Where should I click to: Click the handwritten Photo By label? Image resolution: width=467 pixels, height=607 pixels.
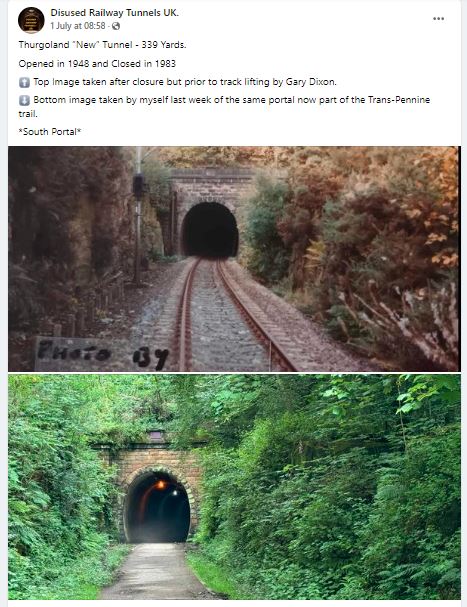103,354
